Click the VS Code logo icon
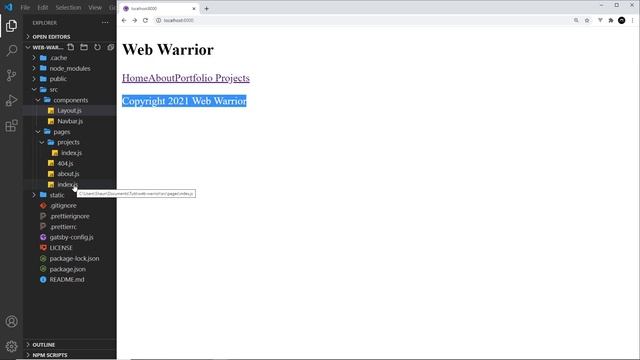The height and width of the screenshot is (360, 640). pyautogui.click(x=9, y=7)
